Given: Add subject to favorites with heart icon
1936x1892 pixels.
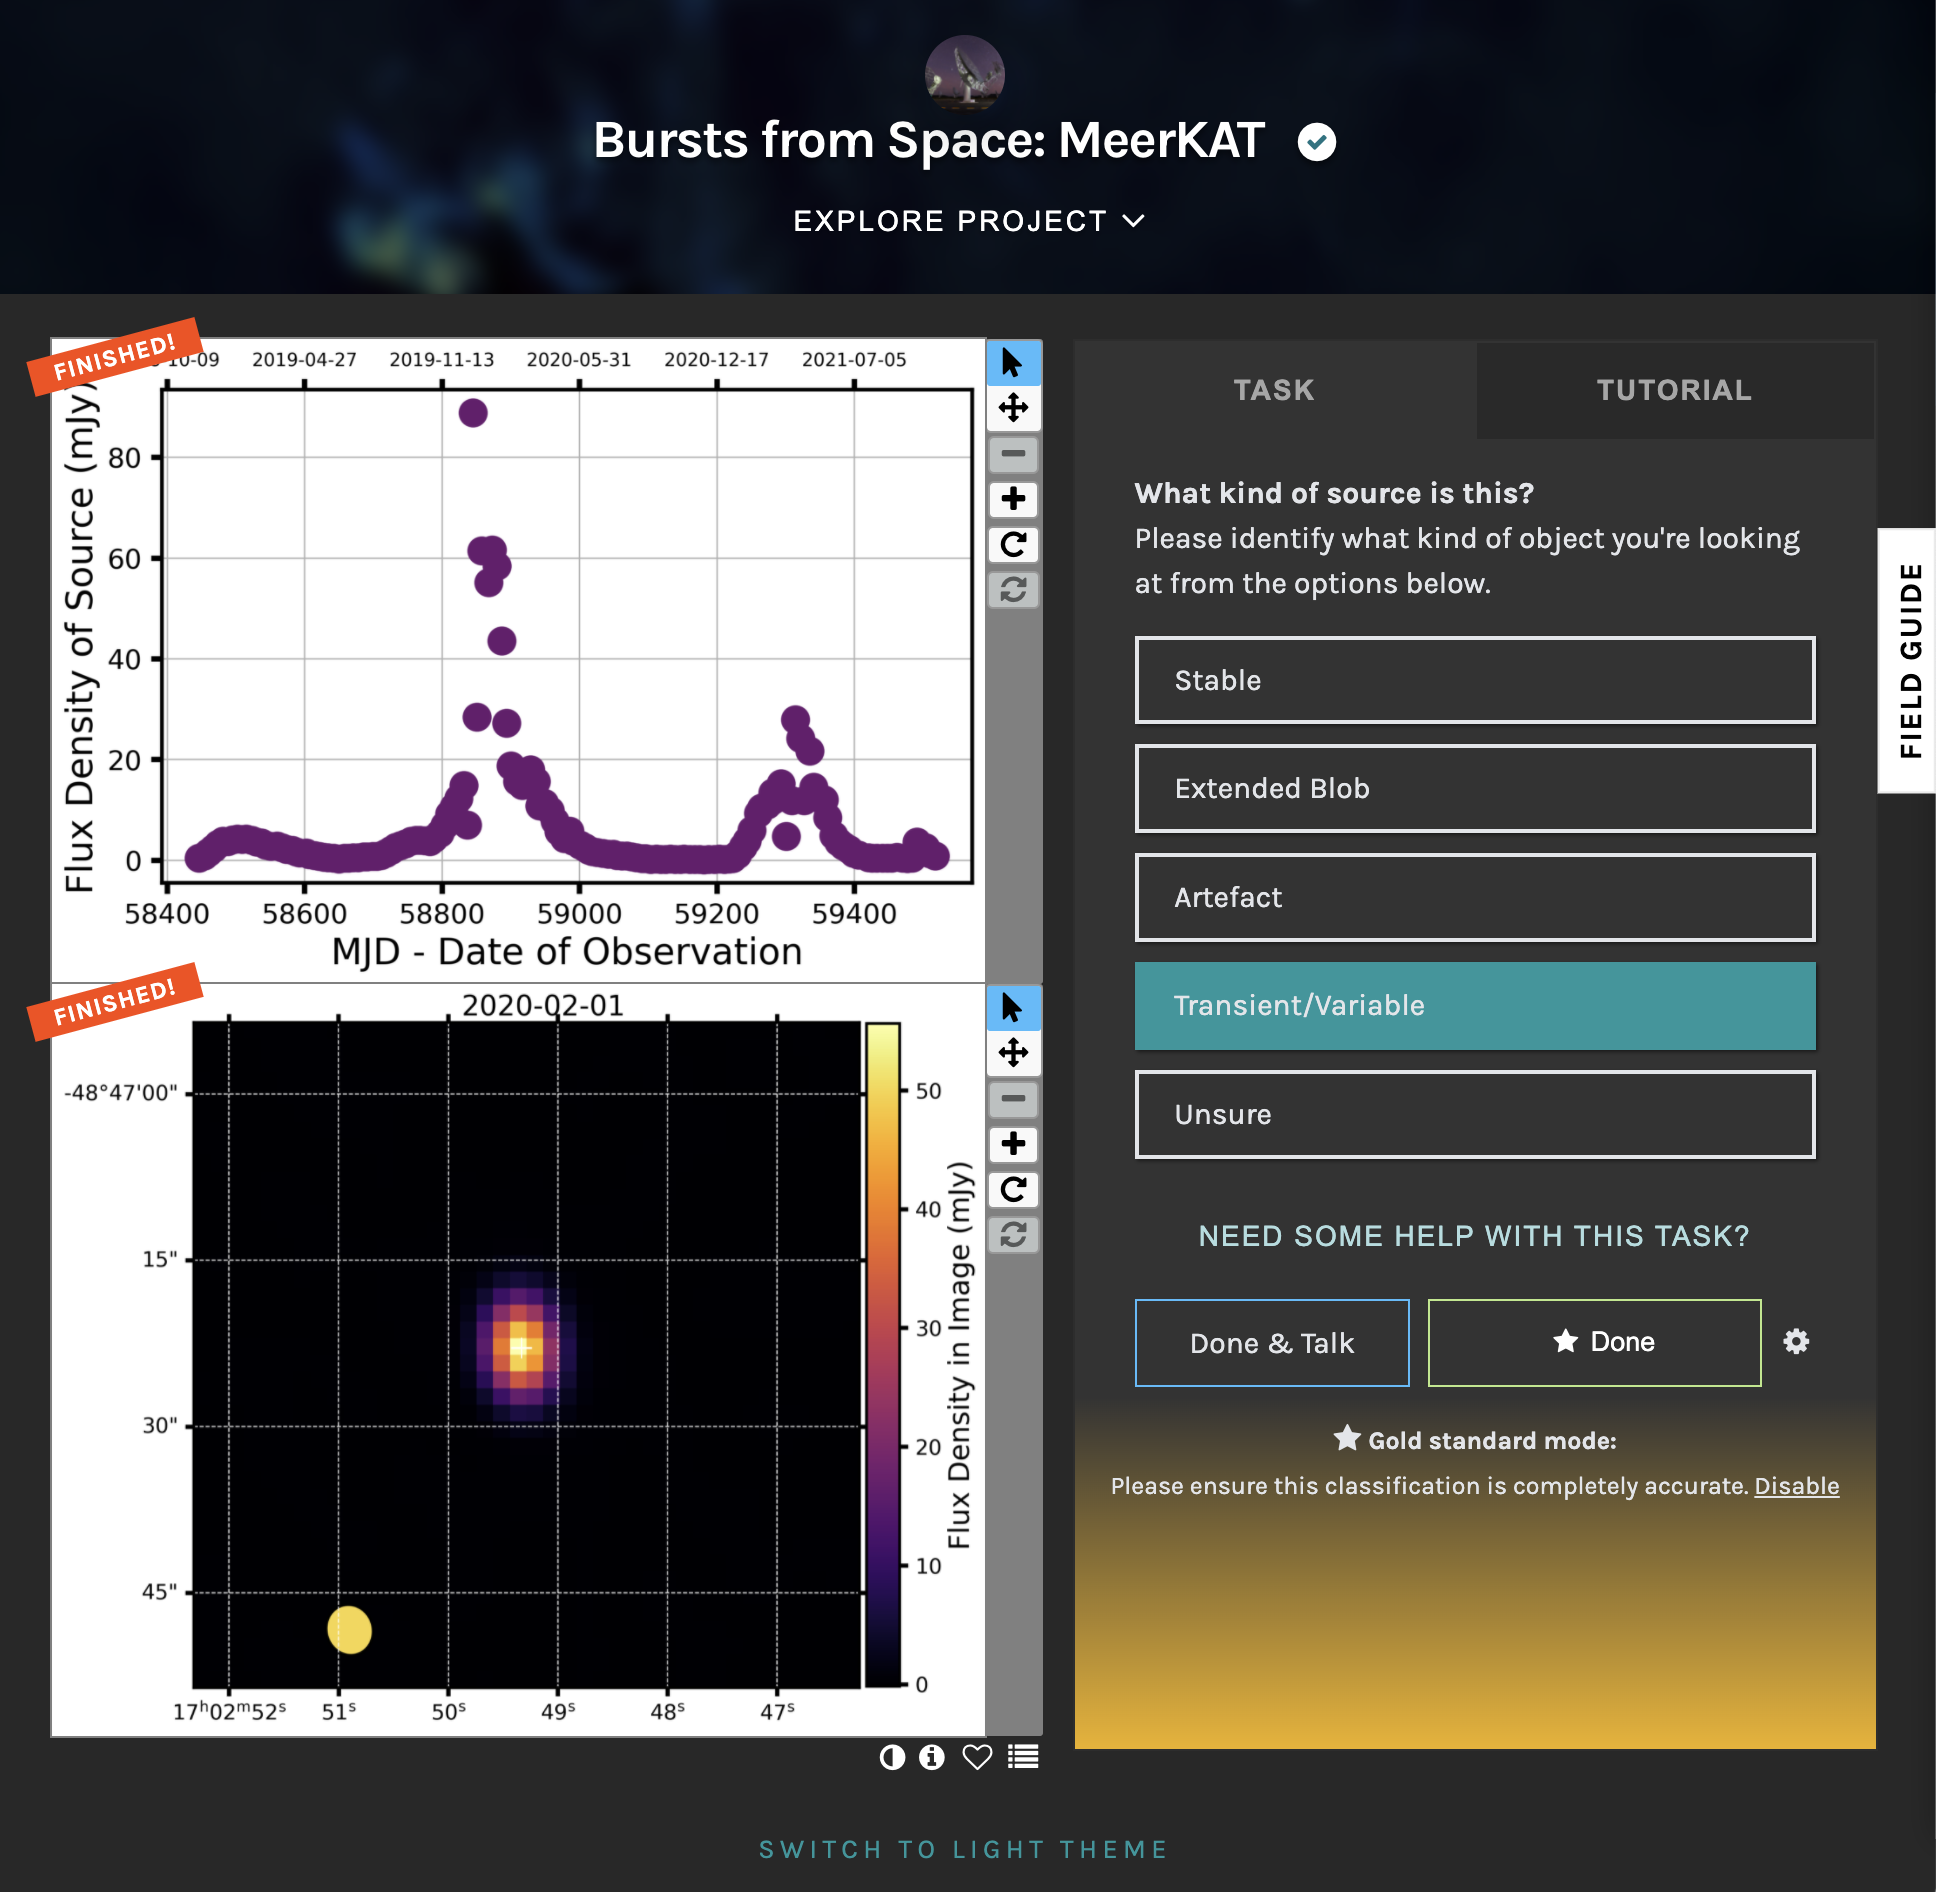Looking at the screenshot, I should click(x=977, y=1757).
